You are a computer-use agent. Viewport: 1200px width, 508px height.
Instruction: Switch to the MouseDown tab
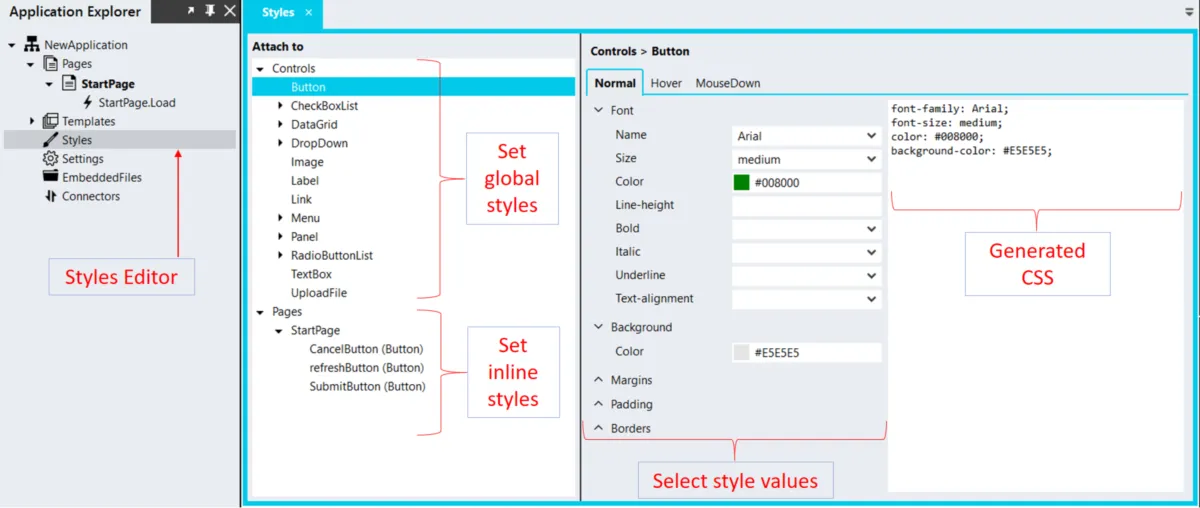[727, 83]
